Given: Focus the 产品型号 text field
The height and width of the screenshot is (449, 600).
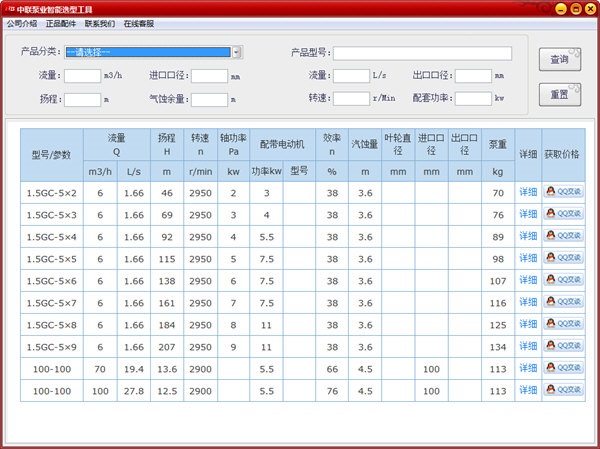Looking at the screenshot, I should (422, 54).
